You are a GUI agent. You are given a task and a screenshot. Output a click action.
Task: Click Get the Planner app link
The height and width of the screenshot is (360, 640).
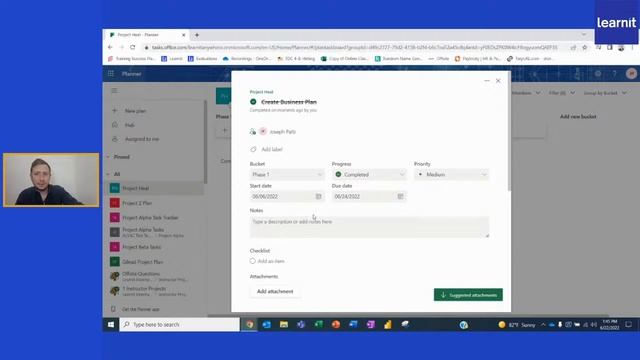(140, 309)
